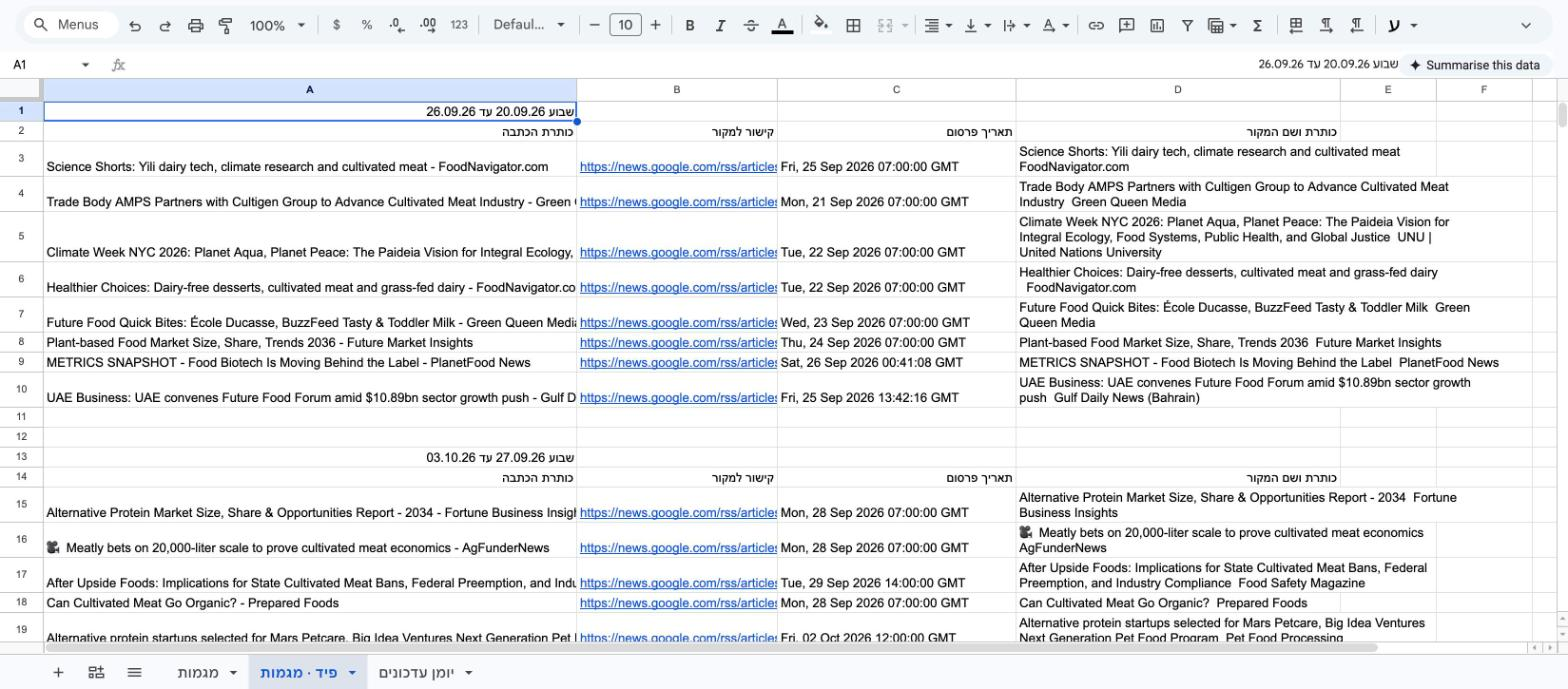Click the font size input field
This screenshot has width=1568, height=689.
point(625,25)
